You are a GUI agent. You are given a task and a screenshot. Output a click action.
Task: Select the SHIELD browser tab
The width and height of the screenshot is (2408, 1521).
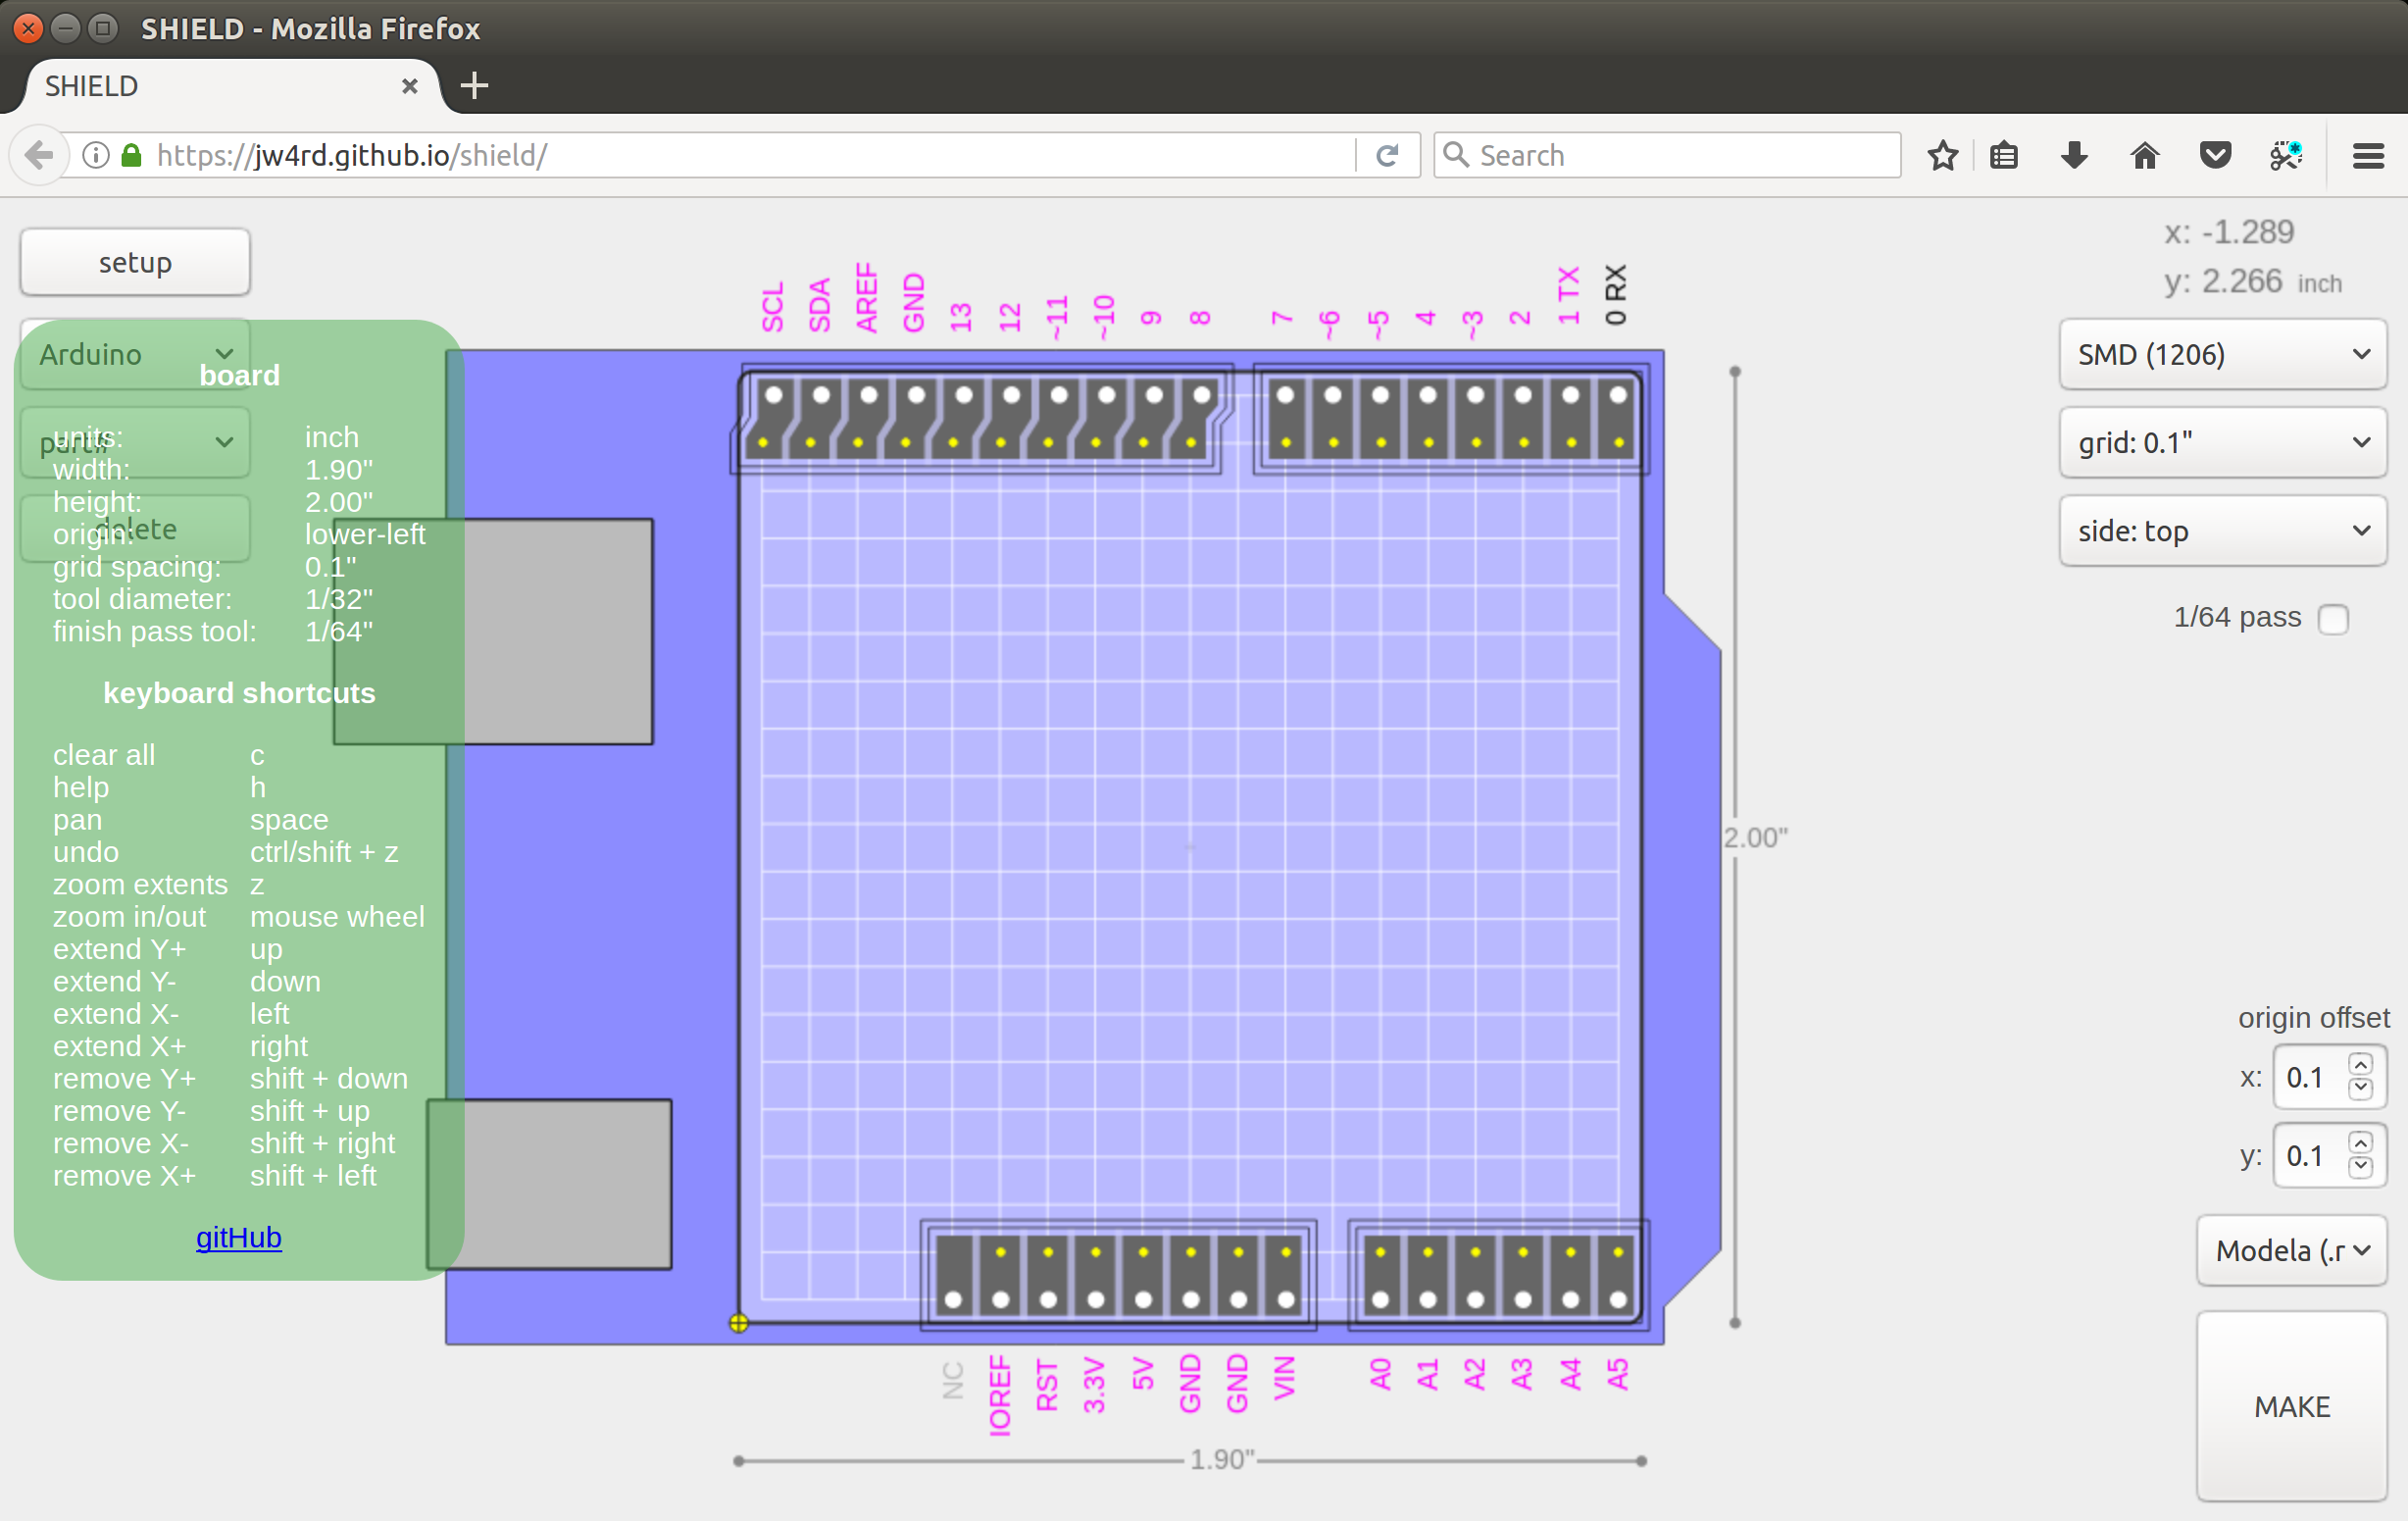[x=230, y=86]
